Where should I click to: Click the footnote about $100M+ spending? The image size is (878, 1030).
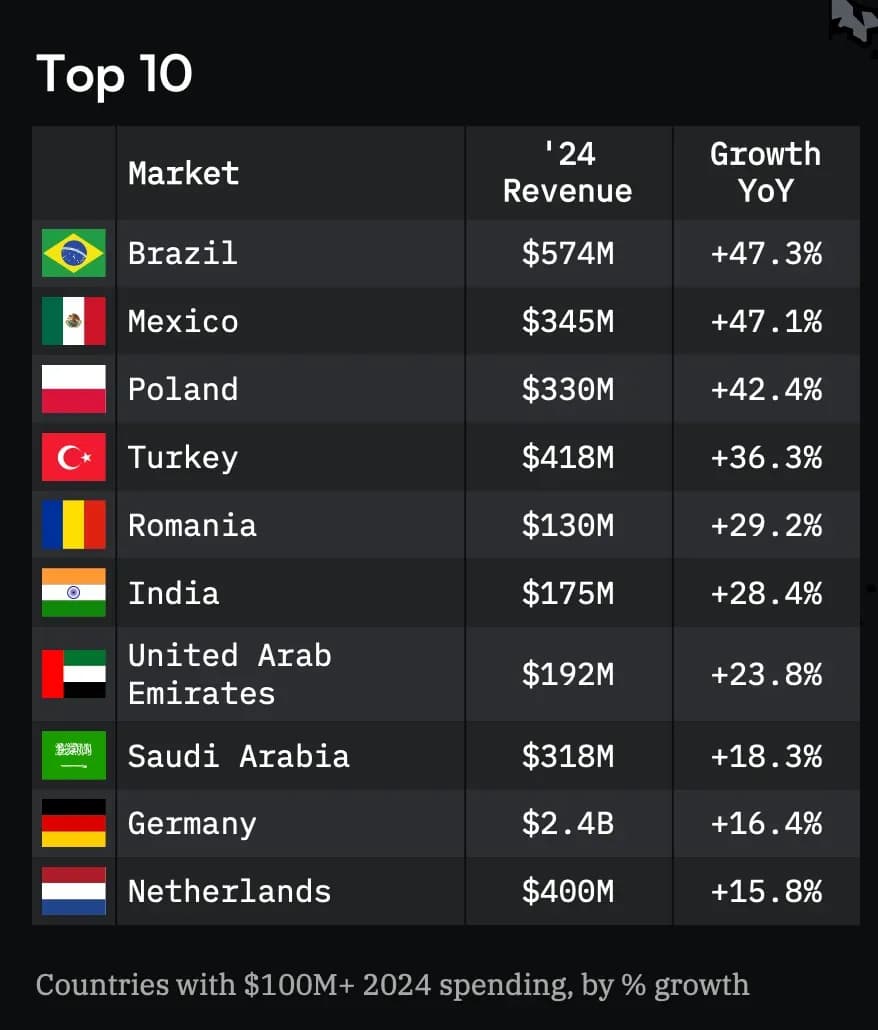pyautogui.click(x=392, y=985)
